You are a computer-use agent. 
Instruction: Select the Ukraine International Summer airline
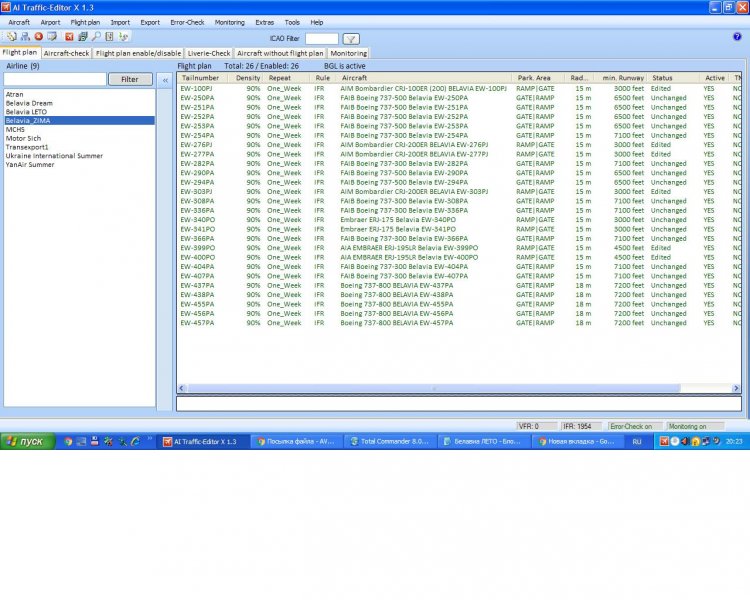click(x=54, y=156)
